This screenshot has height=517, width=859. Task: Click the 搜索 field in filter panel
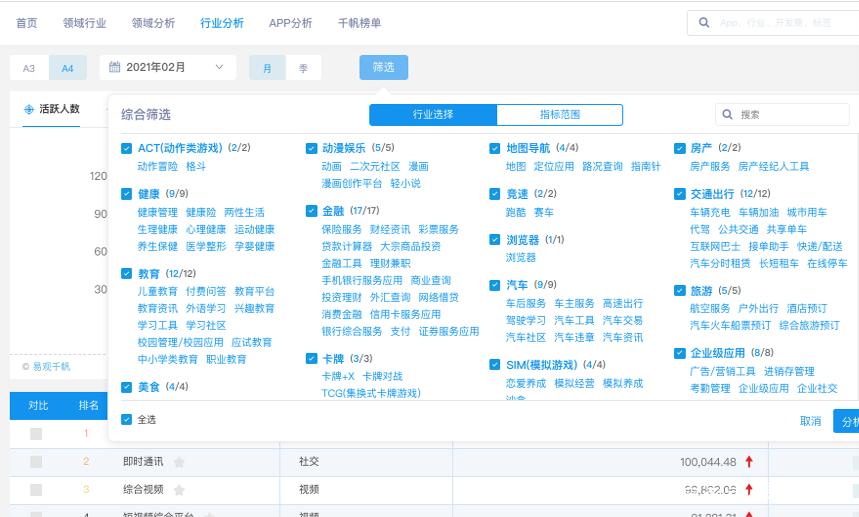click(783, 114)
